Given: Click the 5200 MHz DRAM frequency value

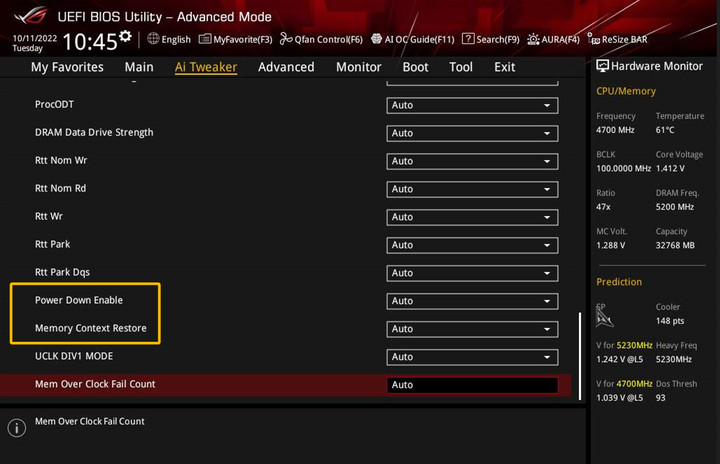Looking at the screenshot, I should [675, 207].
